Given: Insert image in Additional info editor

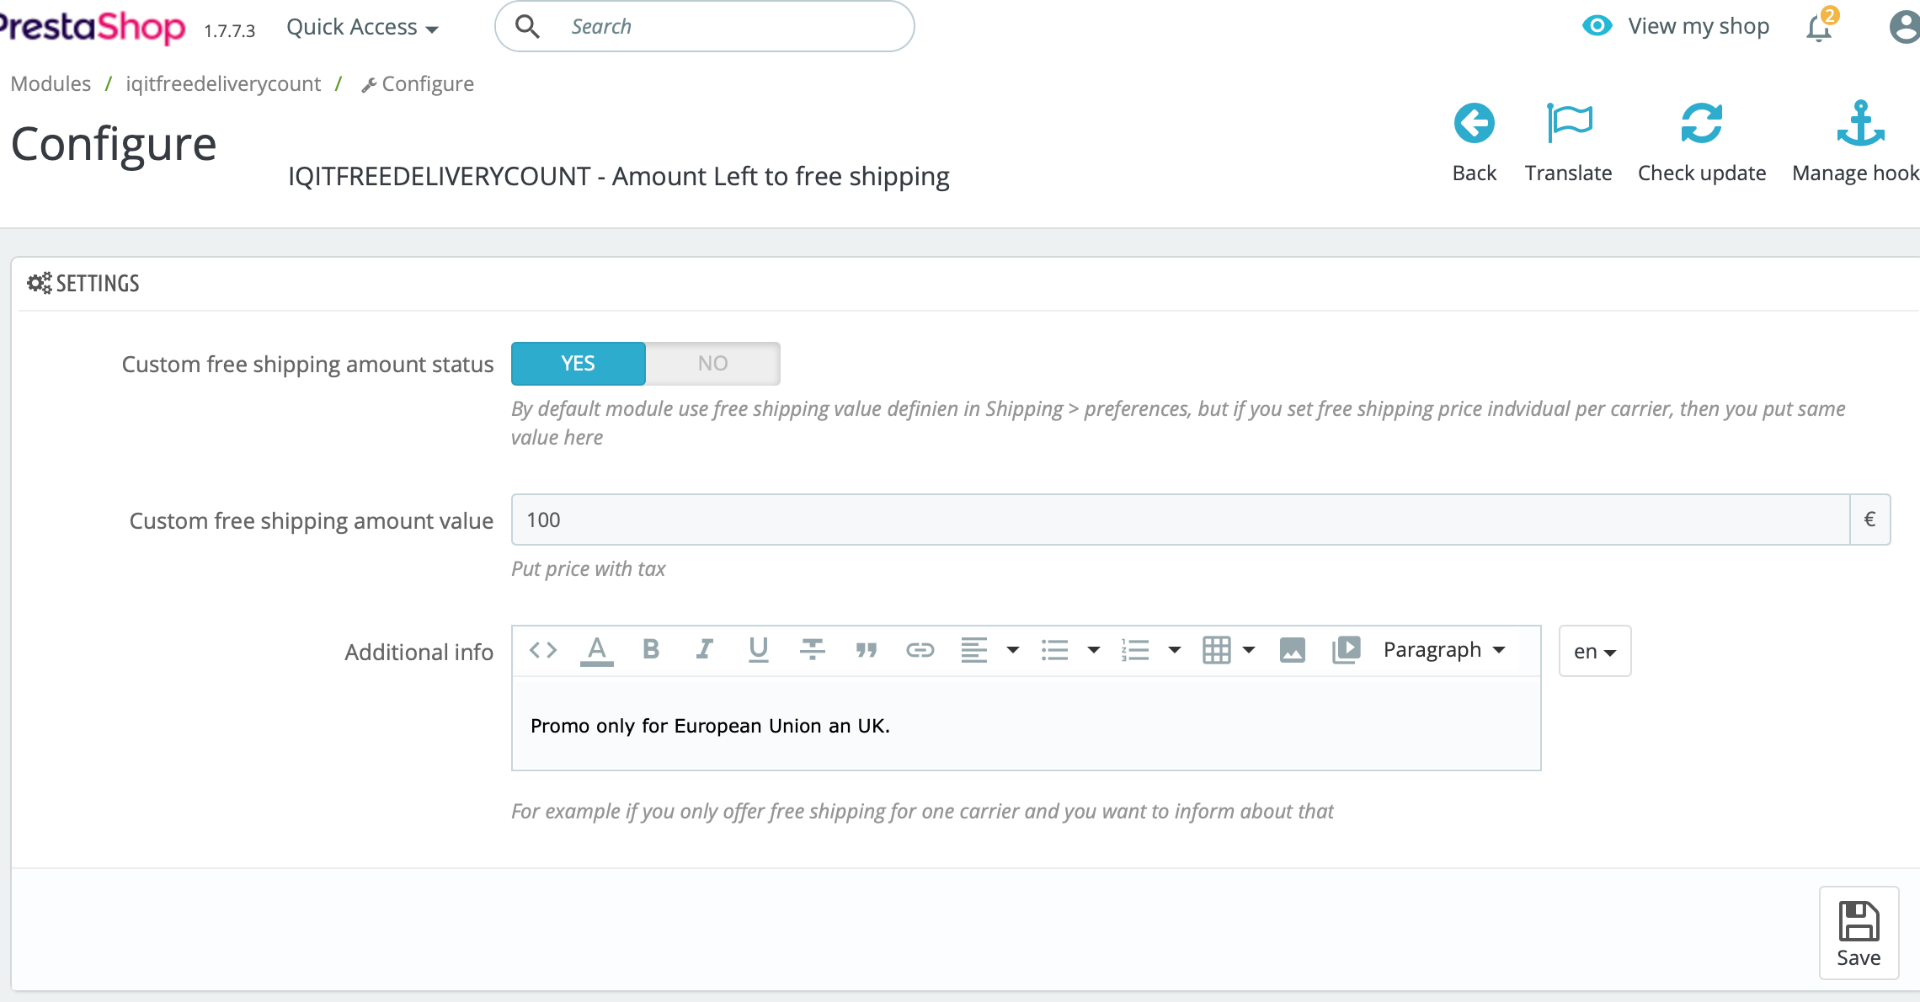Looking at the screenshot, I should tap(1292, 650).
